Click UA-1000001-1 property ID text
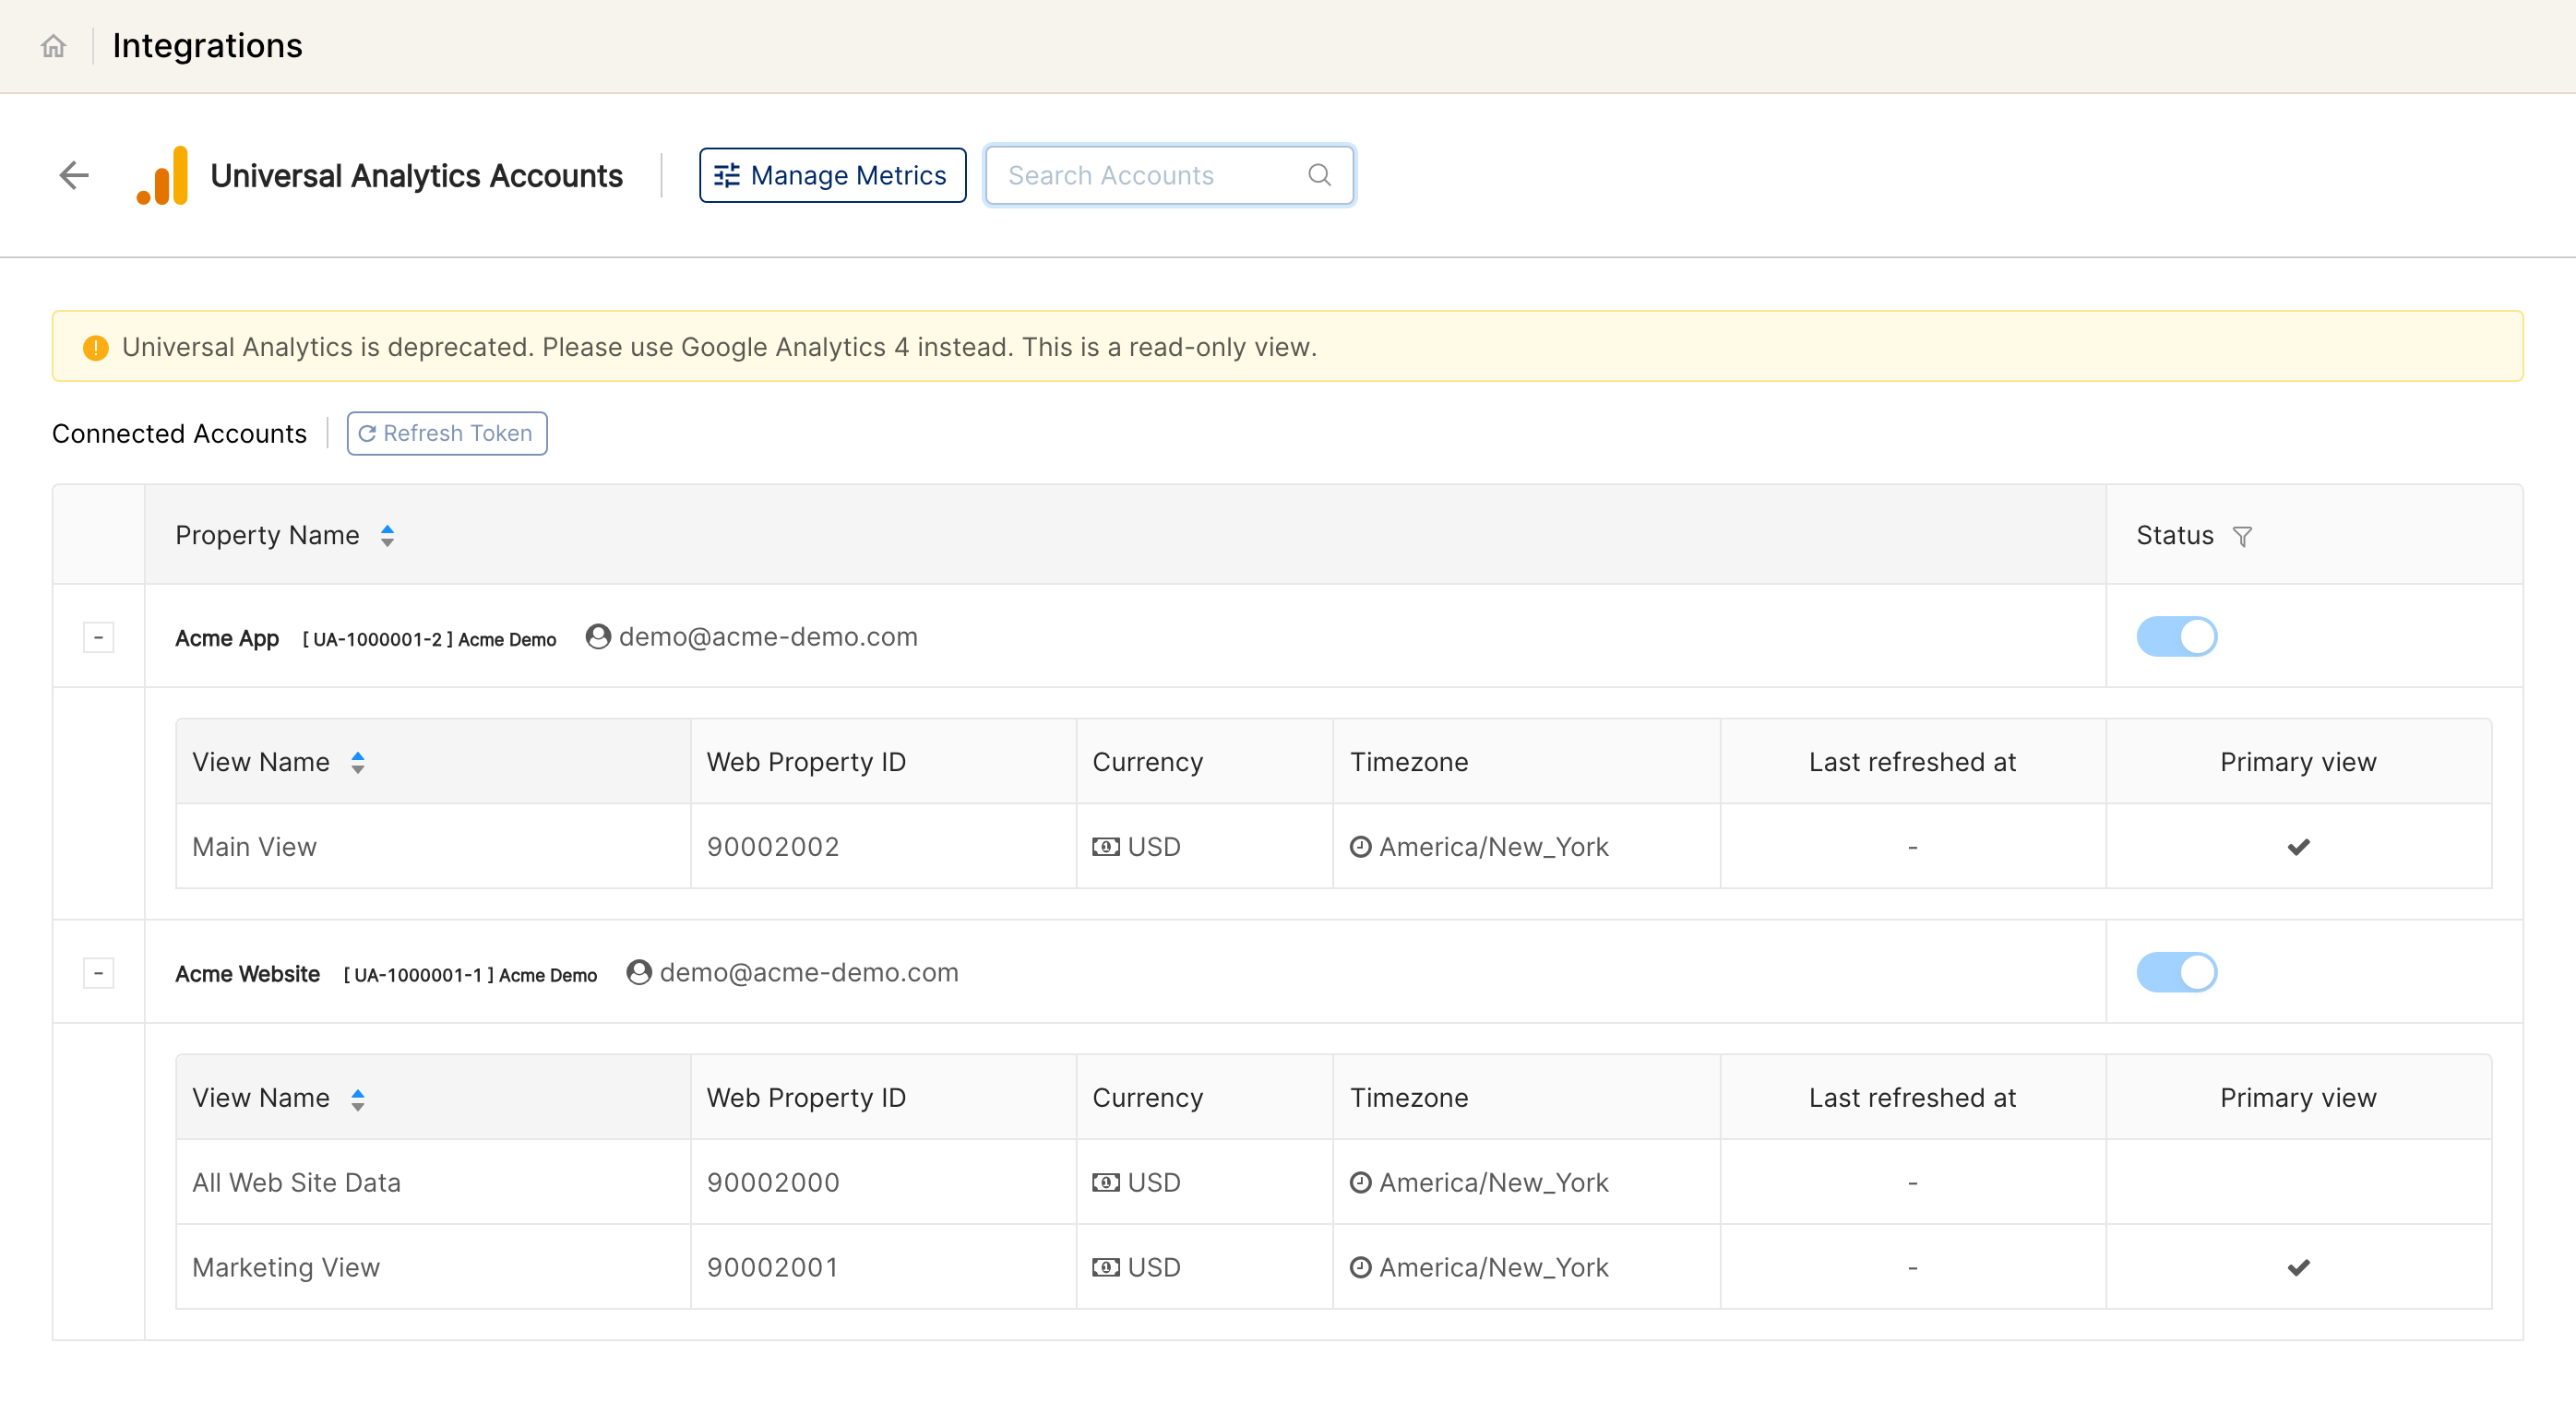 click(x=418, y=976)
